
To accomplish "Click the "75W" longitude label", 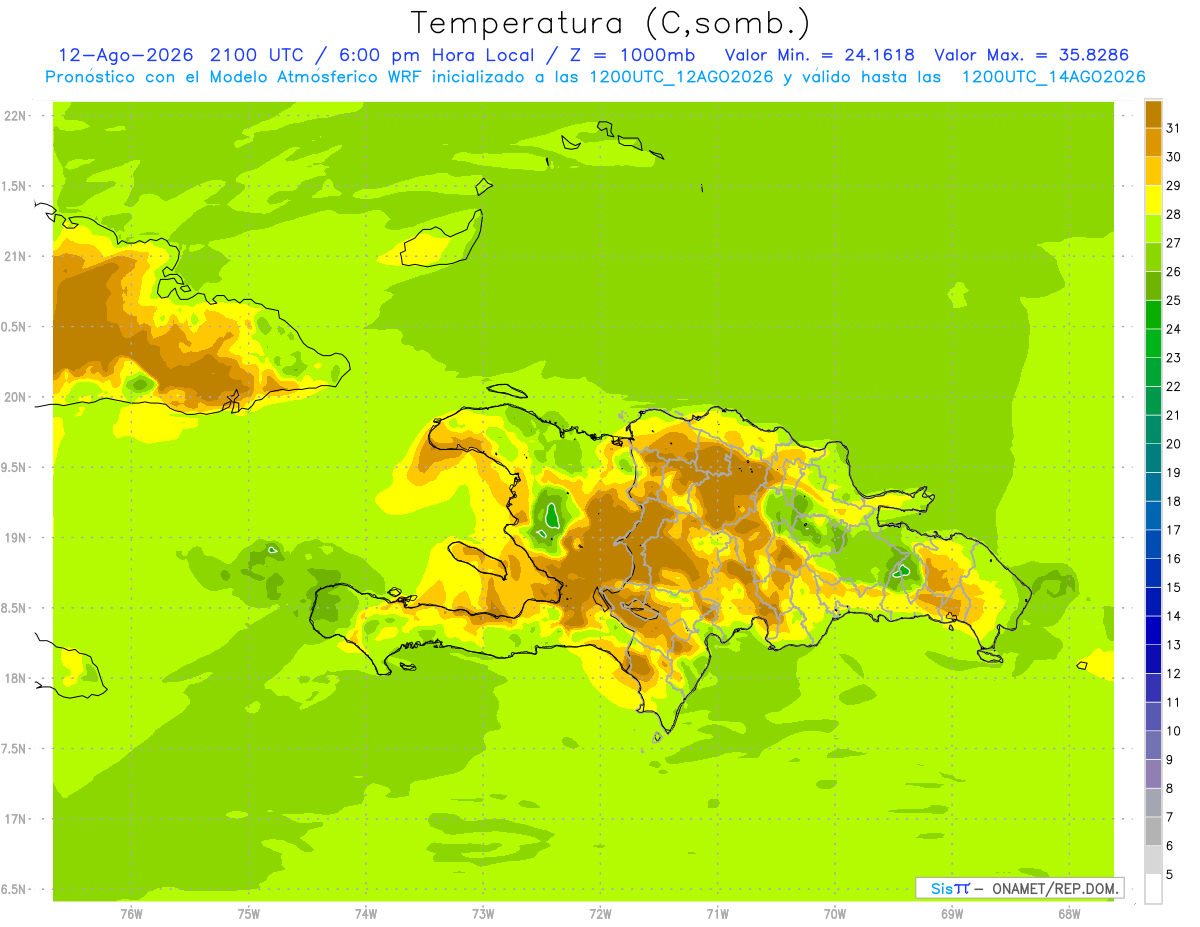I will click(249, 912).
